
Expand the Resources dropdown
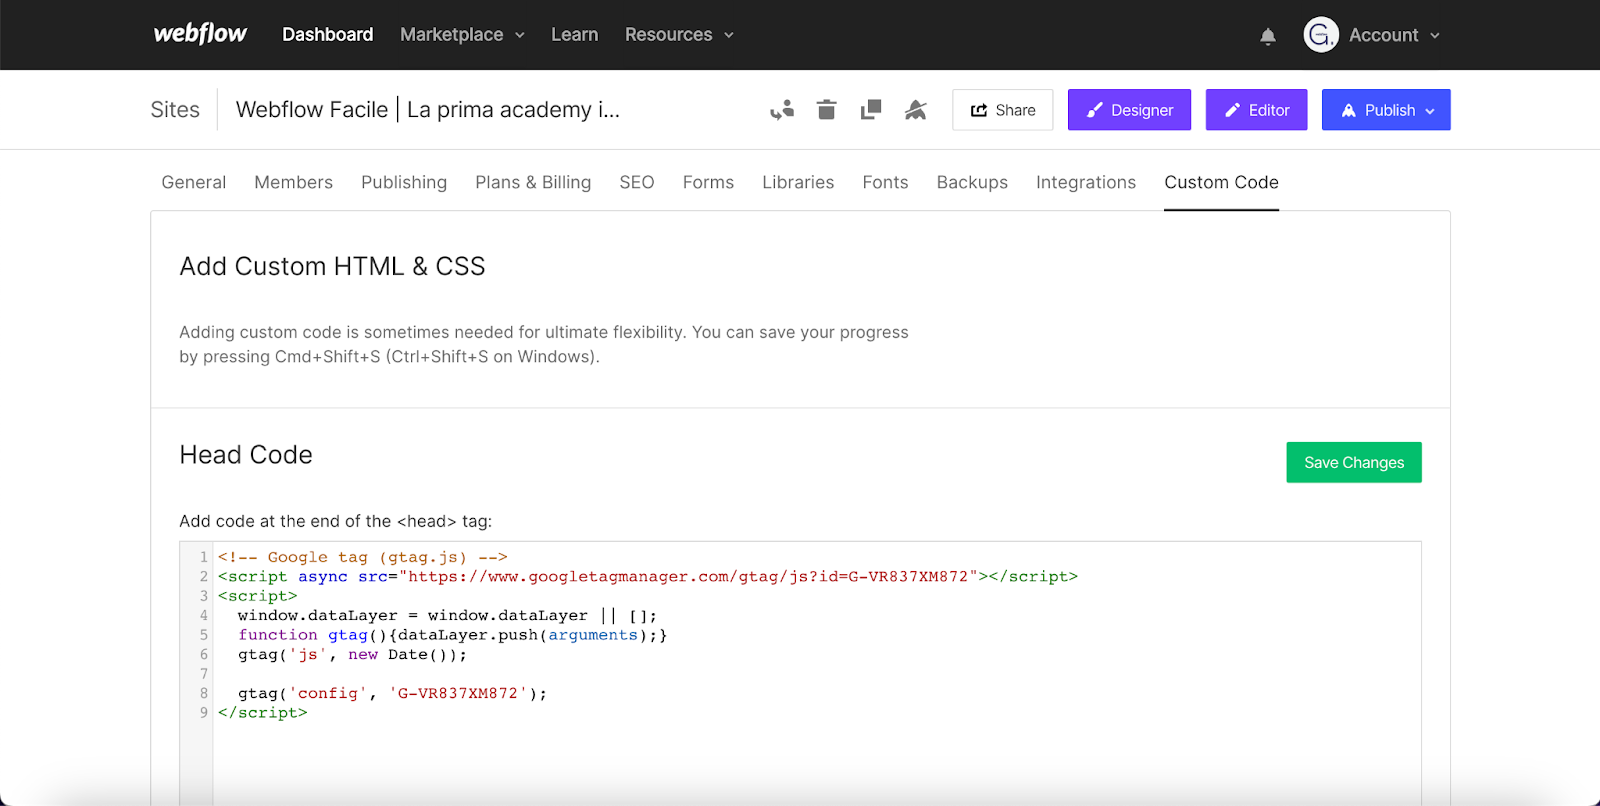679,35
